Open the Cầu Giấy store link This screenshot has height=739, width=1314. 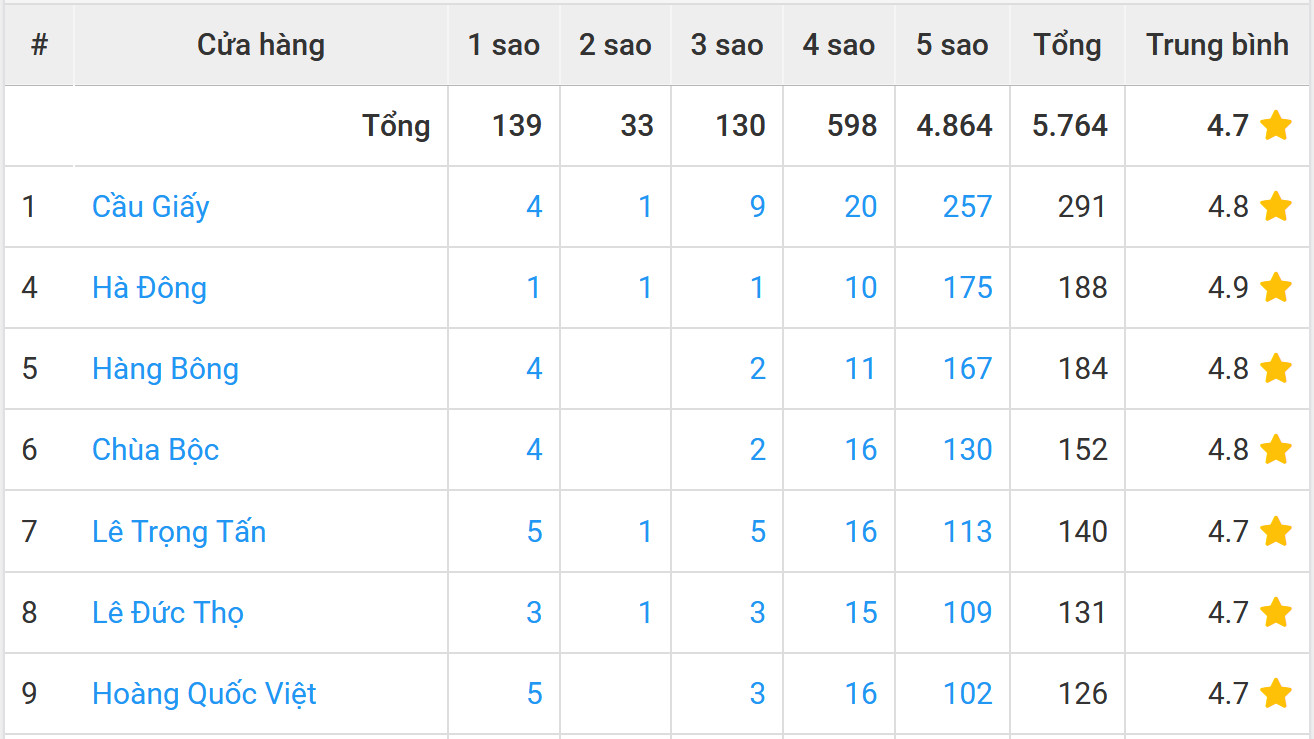point(151,207)
